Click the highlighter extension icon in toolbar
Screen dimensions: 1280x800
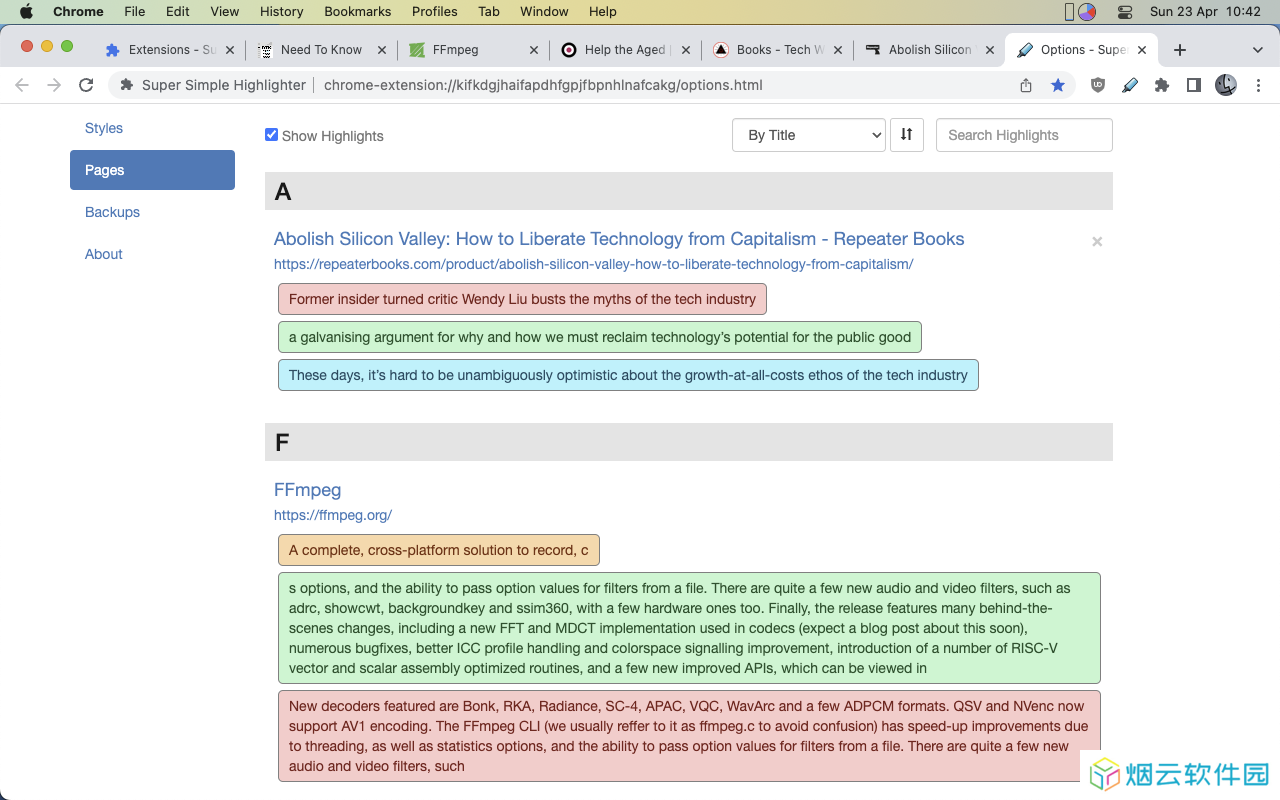[x=1130, y=85]
